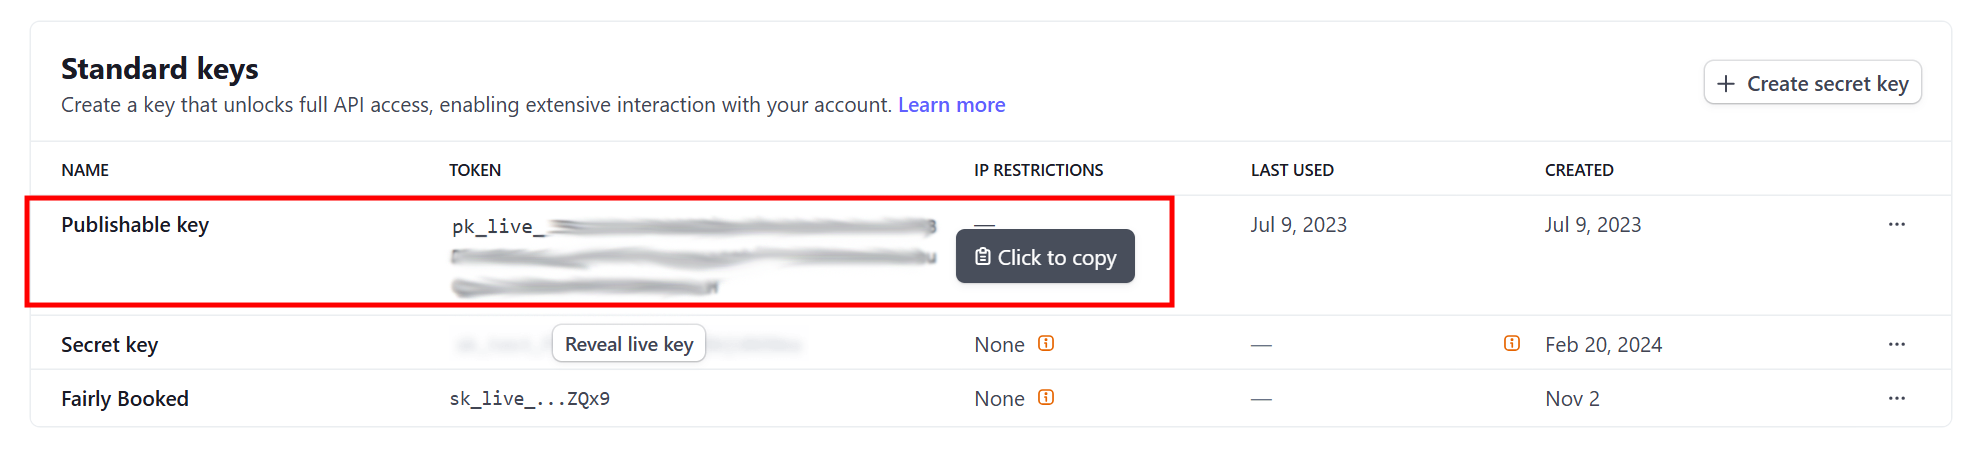Screen dimensions: 1968x469
Task: Open the Learn more link
Action: tap(951, 105)
